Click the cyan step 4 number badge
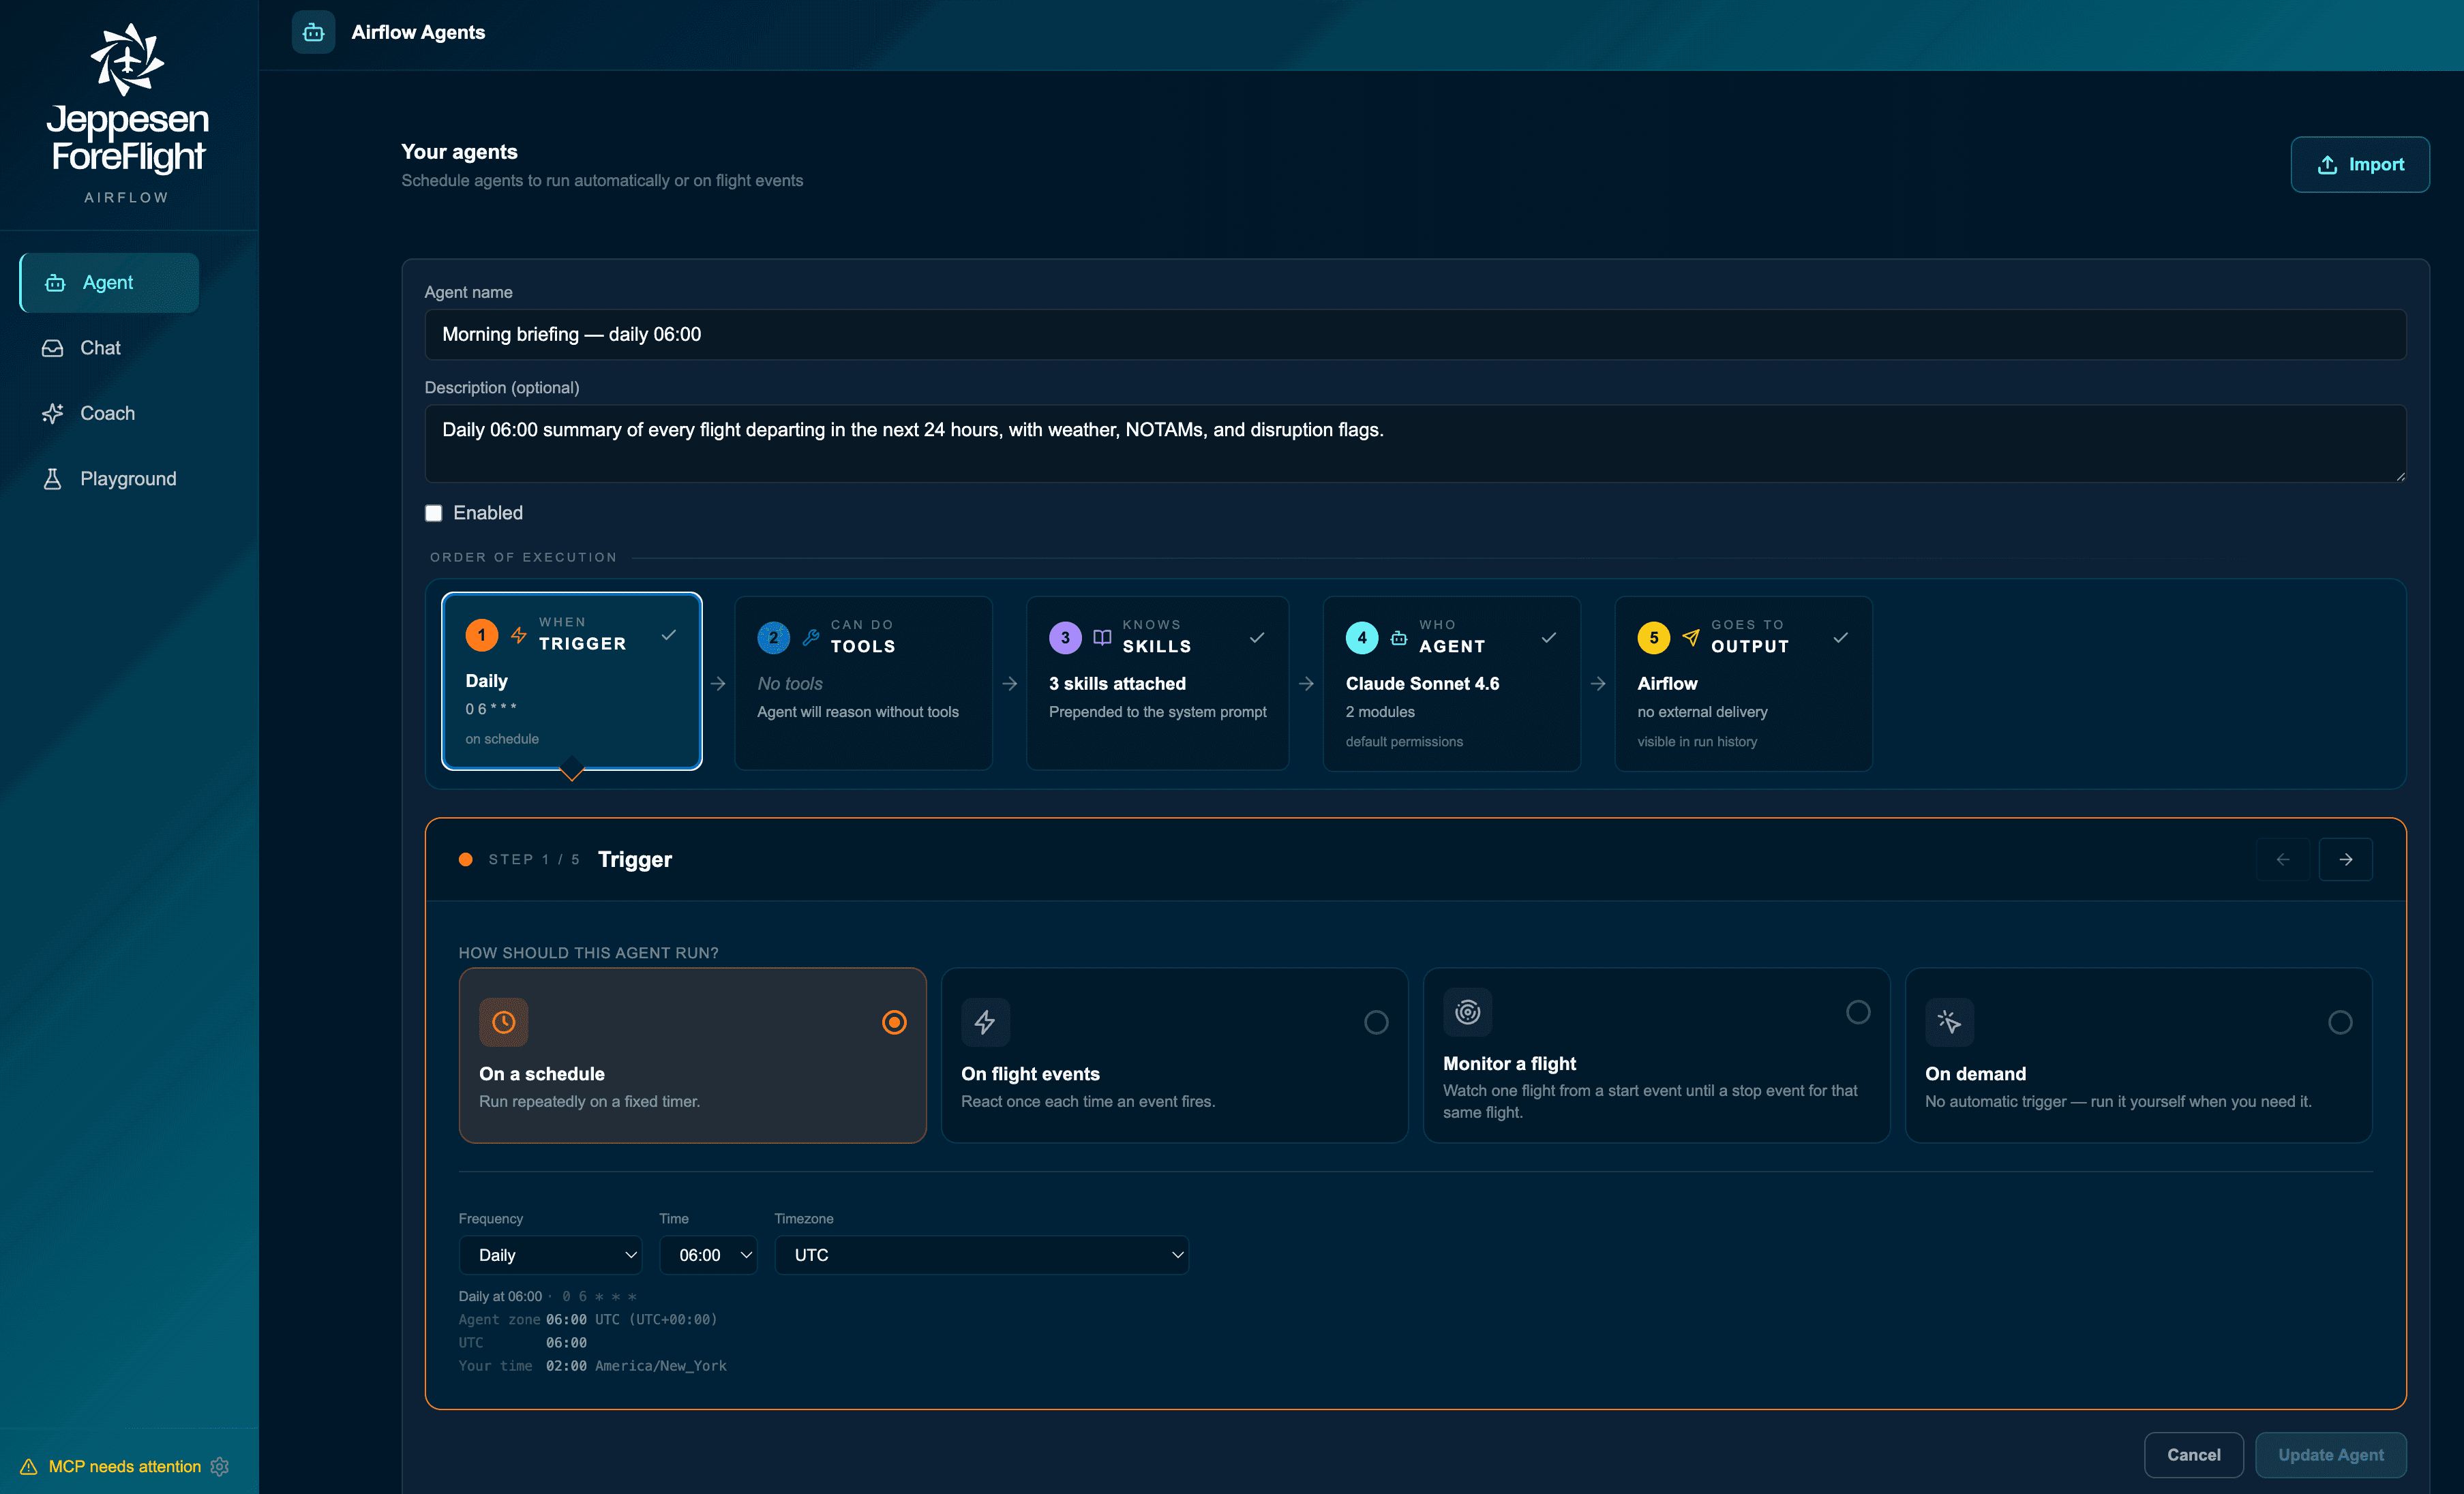 tap(1361, 637)
